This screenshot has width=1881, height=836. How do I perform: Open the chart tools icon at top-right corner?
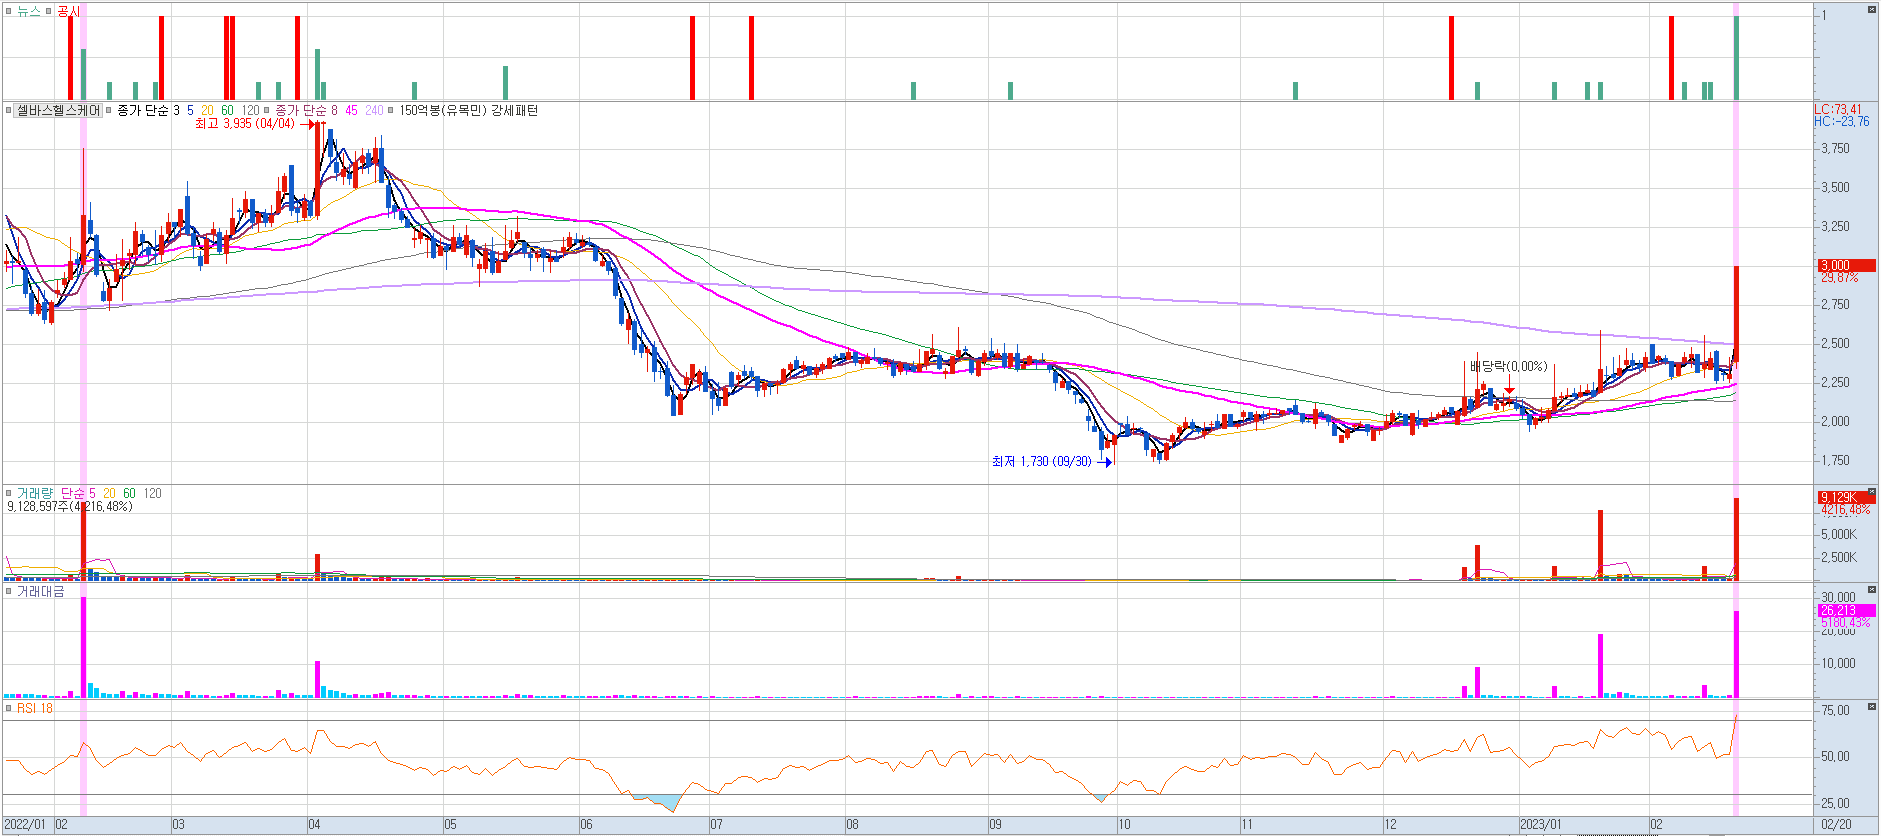click(x=1871, y=9)
